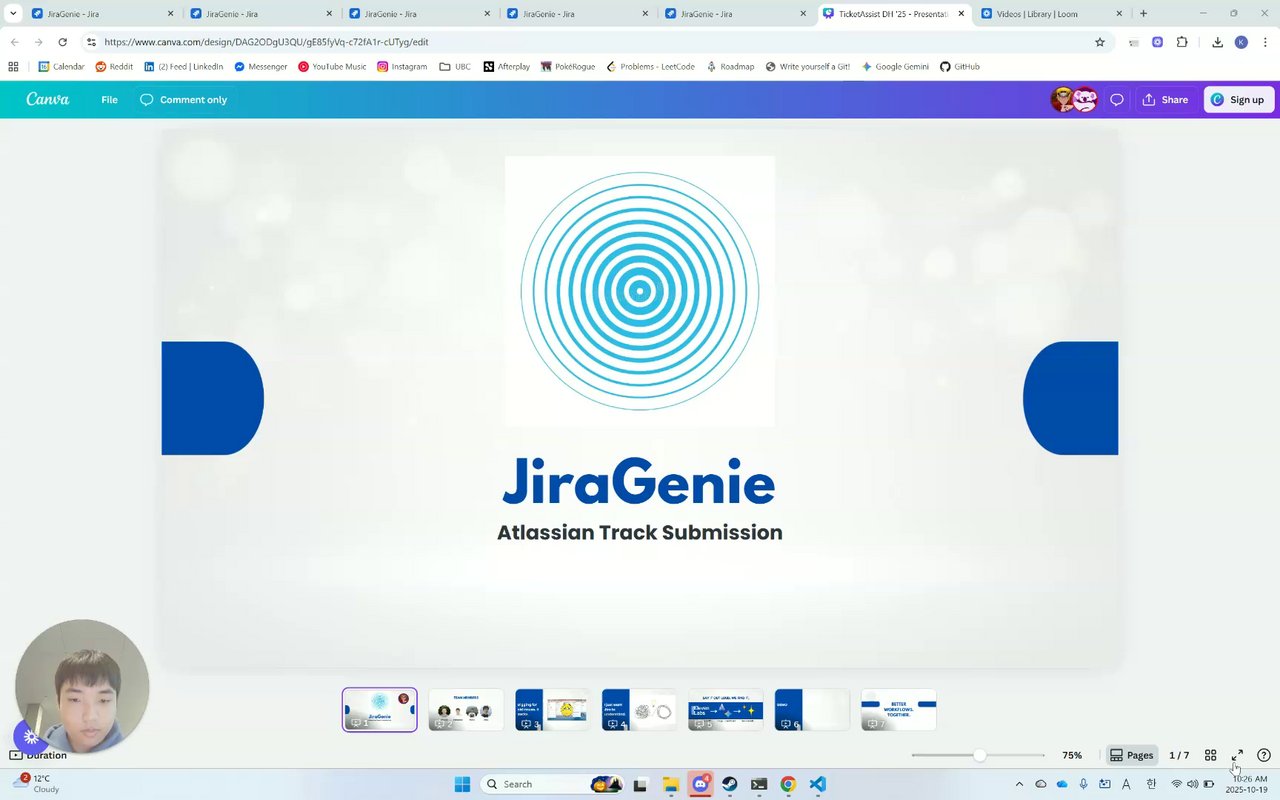Open the Messenger bookmark
The width and height of the screenshot is (1280, 800).
coord(260,67)
